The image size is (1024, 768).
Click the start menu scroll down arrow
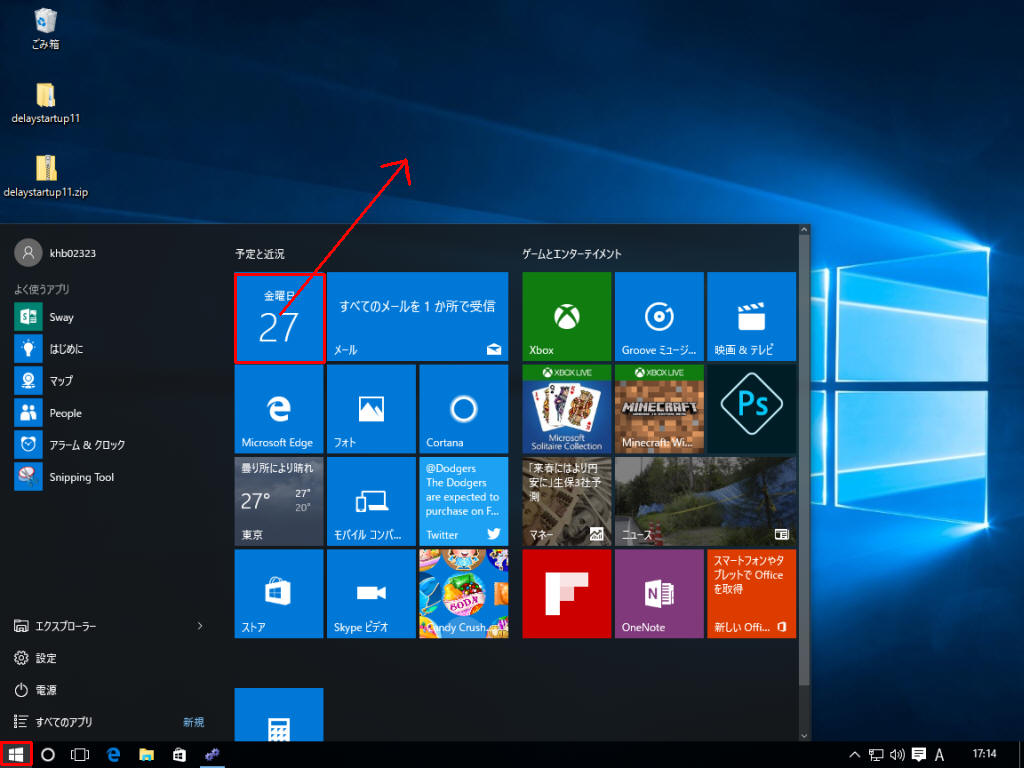(804, 735)
